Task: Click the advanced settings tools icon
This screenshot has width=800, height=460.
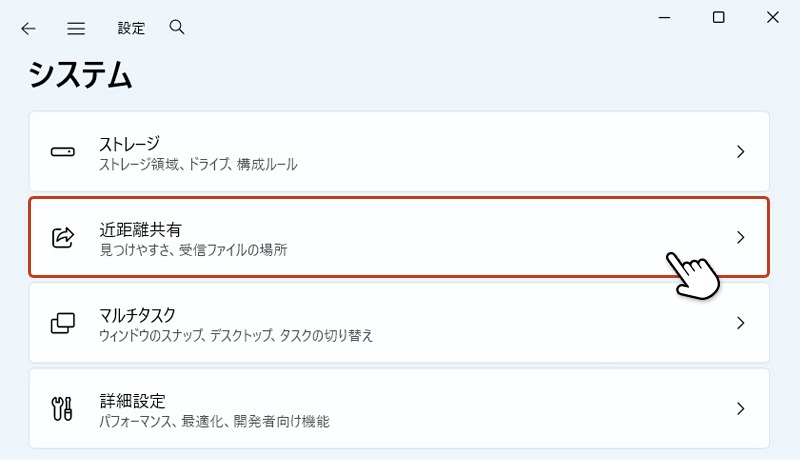Action: (x=62, y=409)
